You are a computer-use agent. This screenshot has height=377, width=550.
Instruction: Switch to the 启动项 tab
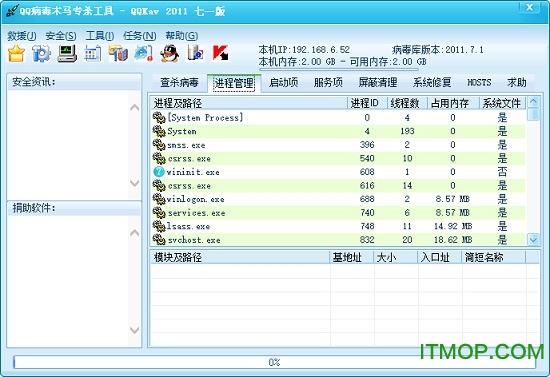(x=283, y=83)
